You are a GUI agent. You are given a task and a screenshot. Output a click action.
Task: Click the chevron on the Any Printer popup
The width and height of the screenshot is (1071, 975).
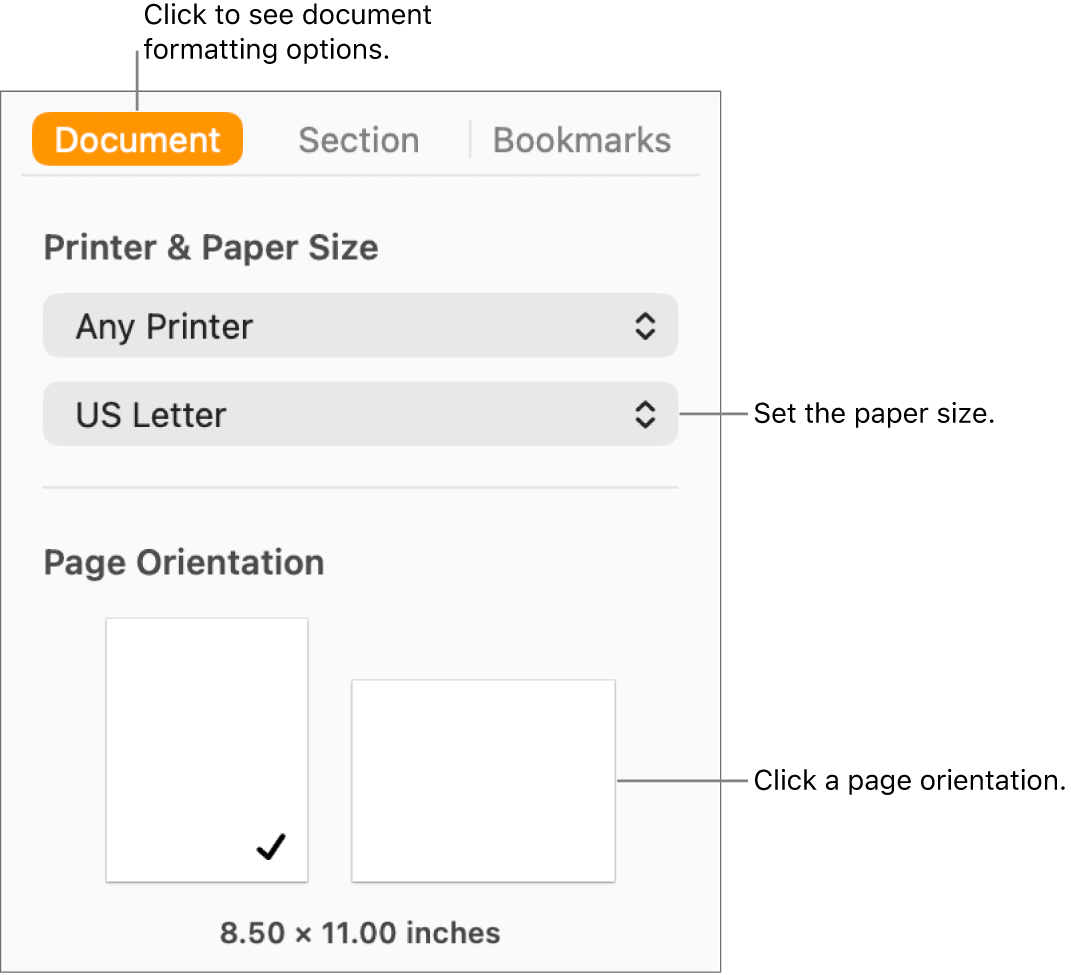coord(645,325)
